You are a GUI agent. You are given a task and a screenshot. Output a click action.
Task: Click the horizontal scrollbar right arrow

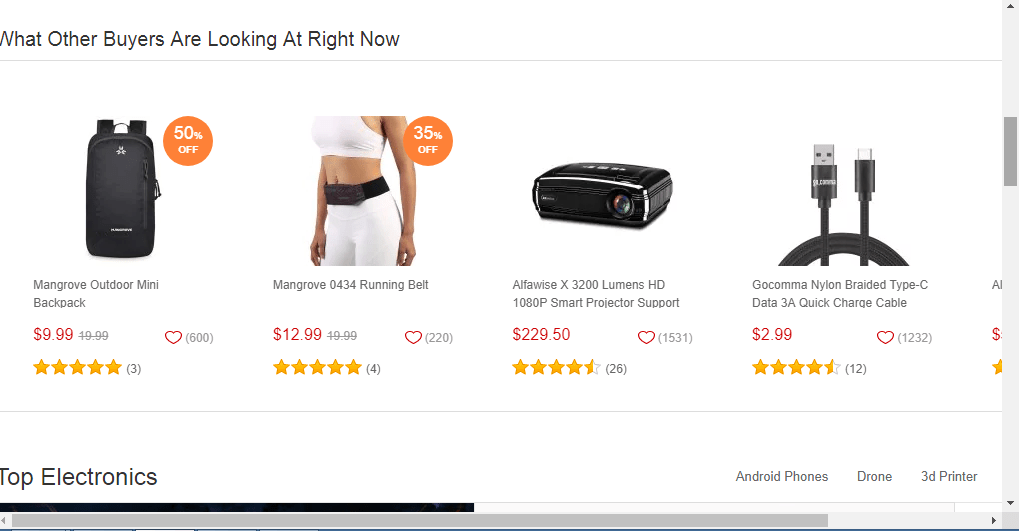click(994, 521)
